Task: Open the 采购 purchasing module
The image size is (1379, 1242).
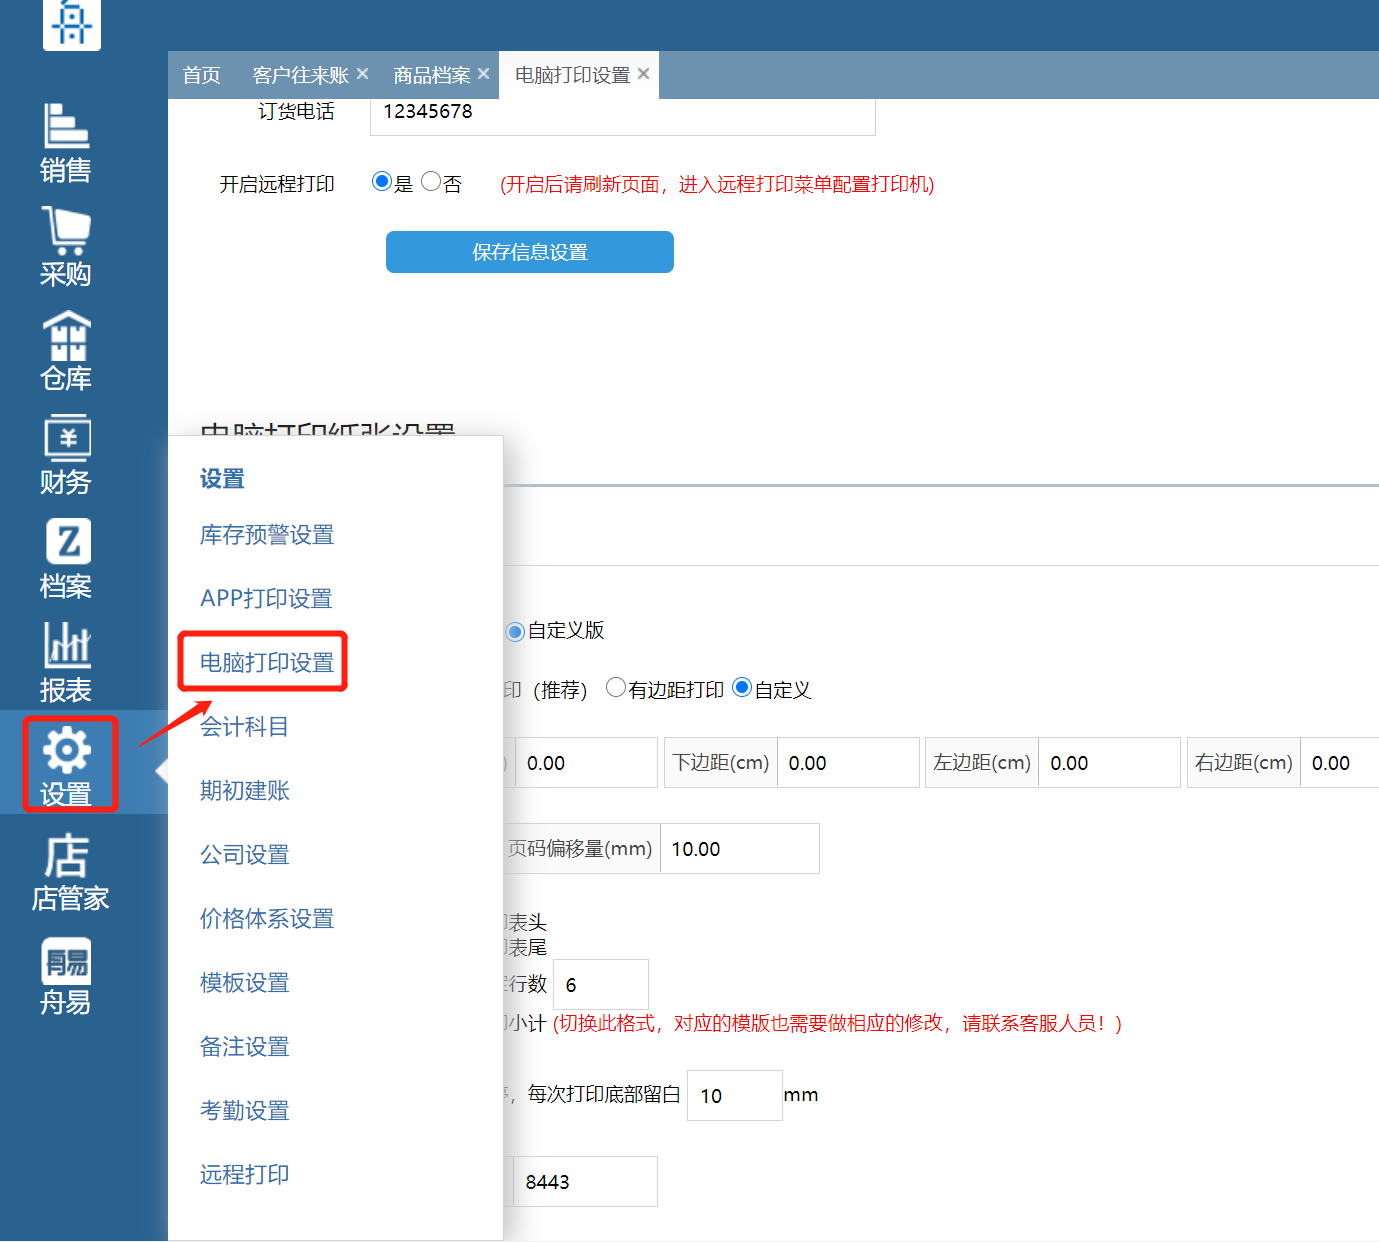Action: pyautogui.click(x=66, y=247)
